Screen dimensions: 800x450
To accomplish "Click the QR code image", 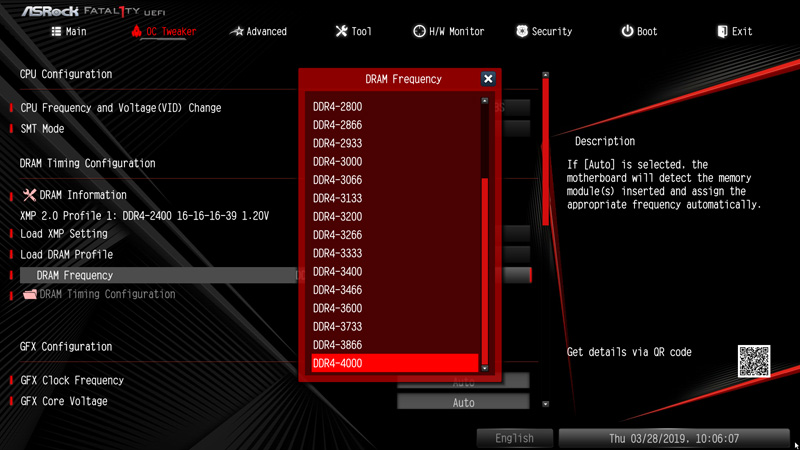I will 754,361.
